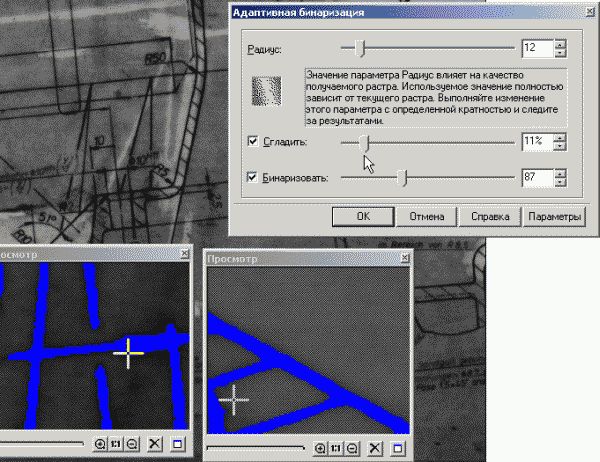The width and height of the screenshot is (600, 462).
Task: Decrease Бинаризовать value with down arrow
Action: (560, 182)
